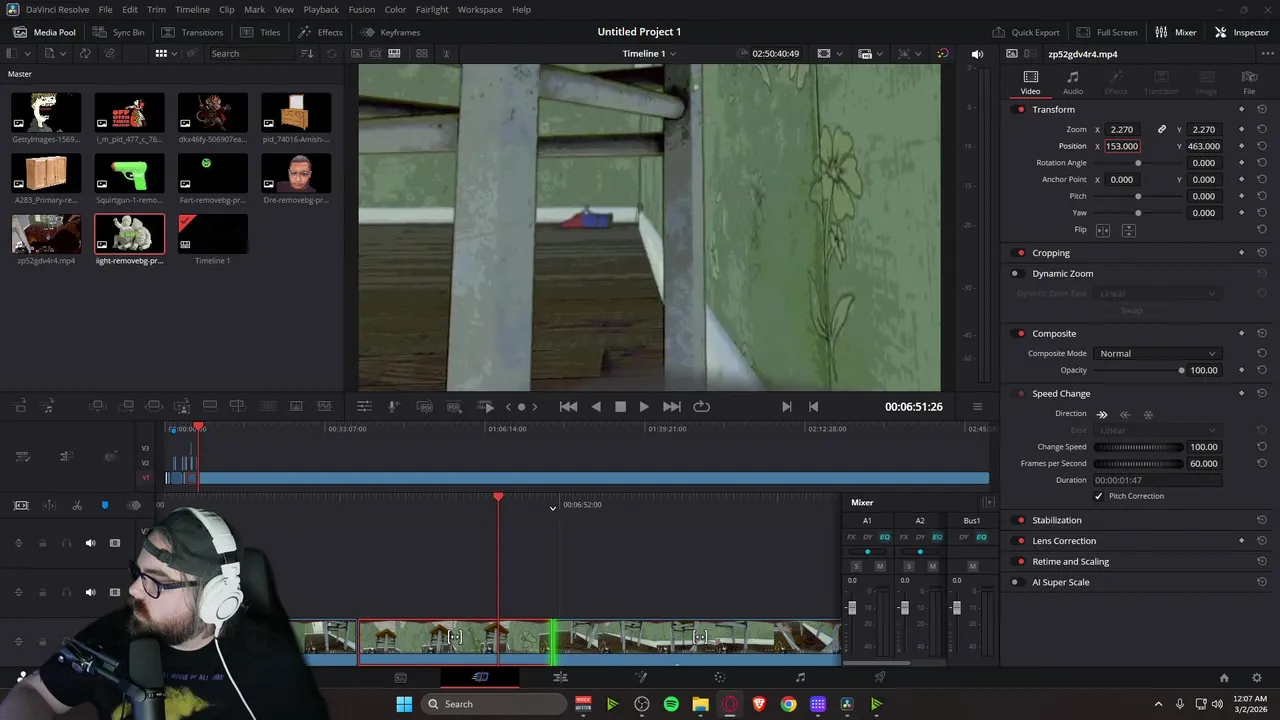
Task: Open Spotify from the taskbar
Action: (x=671, y=704)
